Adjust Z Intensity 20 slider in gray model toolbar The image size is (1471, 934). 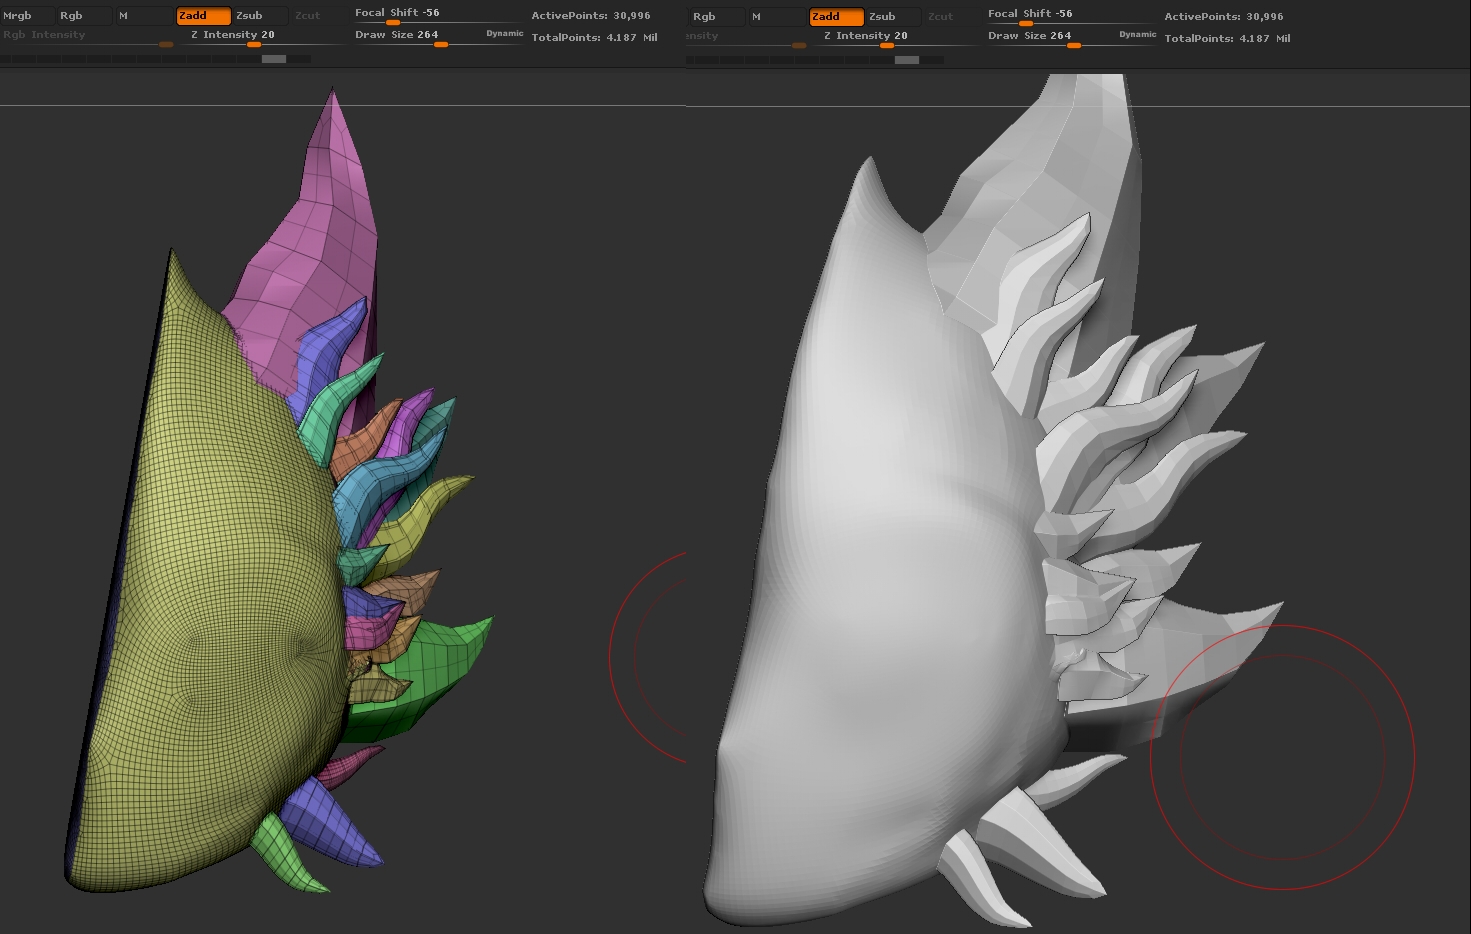tap(896, 39)
